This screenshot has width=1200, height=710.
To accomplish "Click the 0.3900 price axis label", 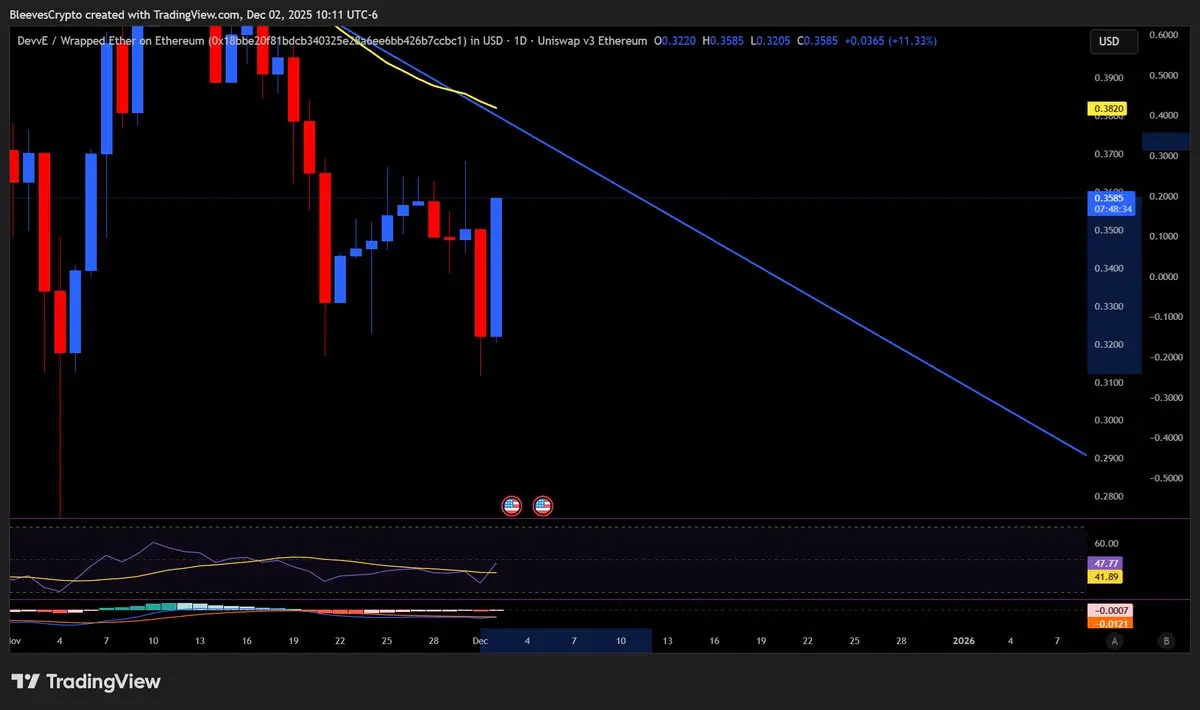I will point(1108,78).
